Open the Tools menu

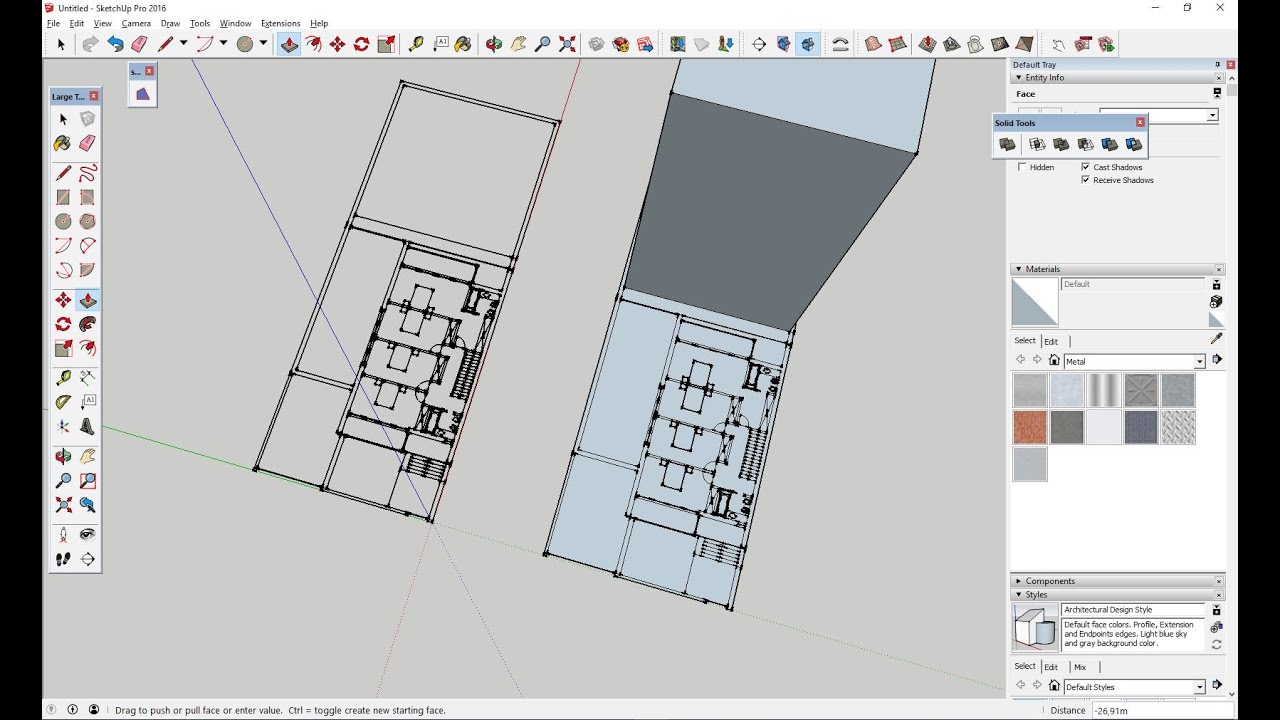[x=200, y=23]
